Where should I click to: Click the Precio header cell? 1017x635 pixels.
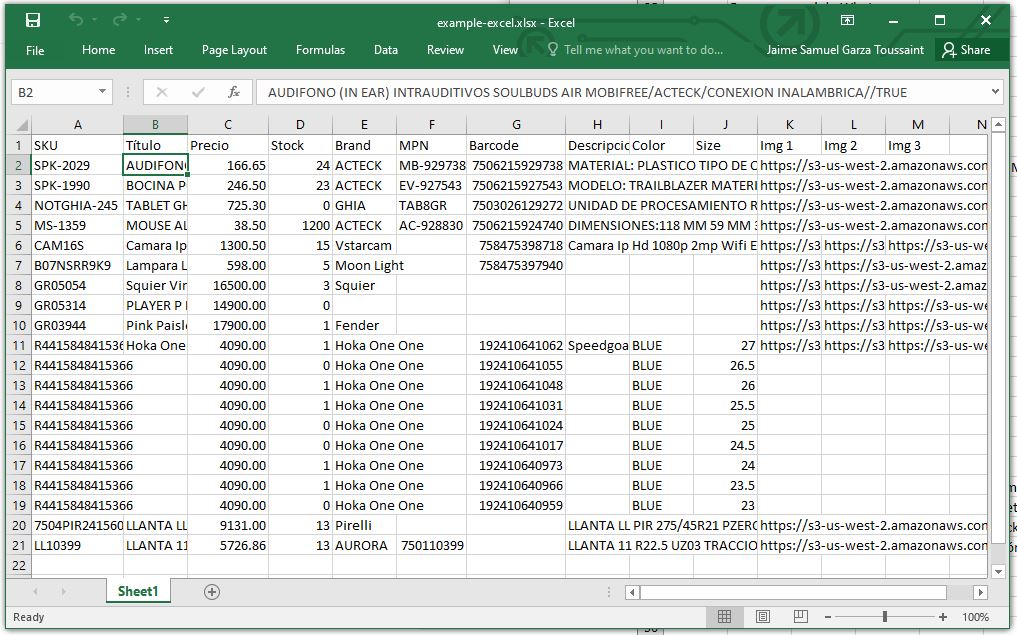228,145
